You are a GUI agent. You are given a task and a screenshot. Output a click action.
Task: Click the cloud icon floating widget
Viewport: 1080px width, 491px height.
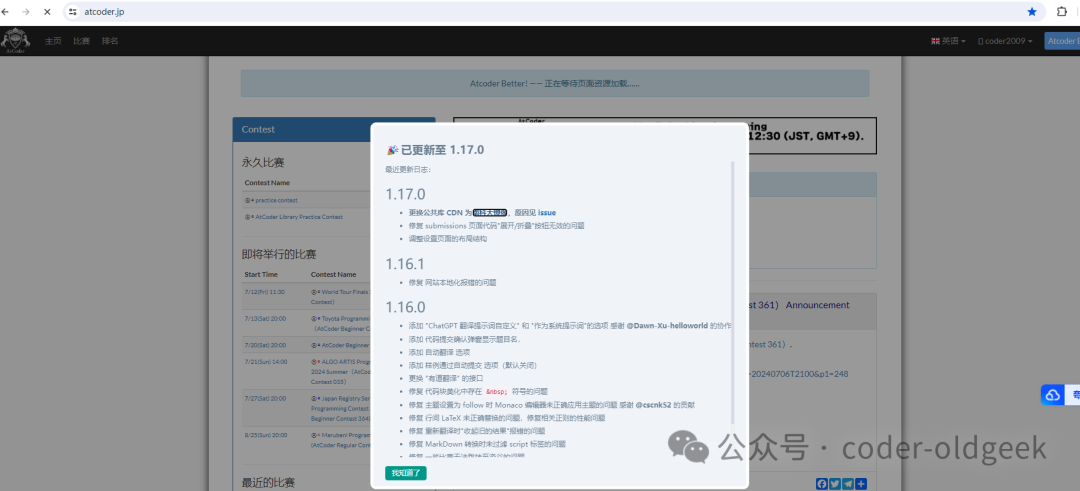coord(1052,395)
